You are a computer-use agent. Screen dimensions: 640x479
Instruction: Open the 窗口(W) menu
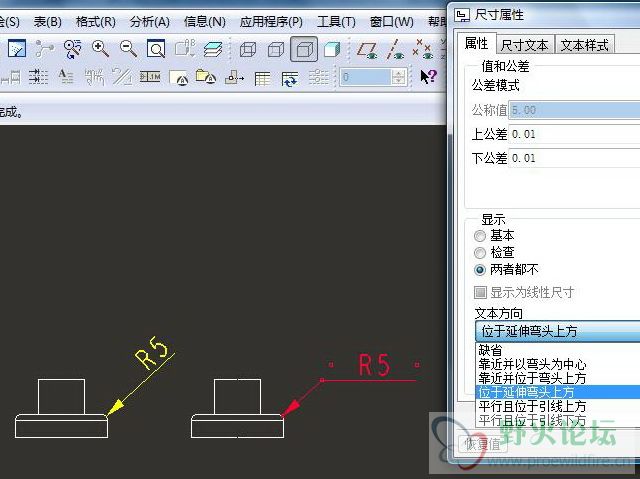391,21
